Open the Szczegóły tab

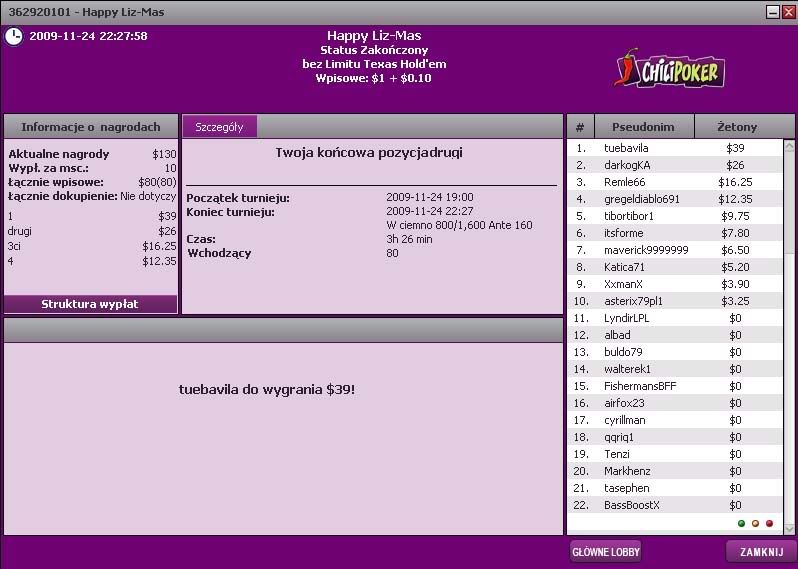(x=219, y=127)
